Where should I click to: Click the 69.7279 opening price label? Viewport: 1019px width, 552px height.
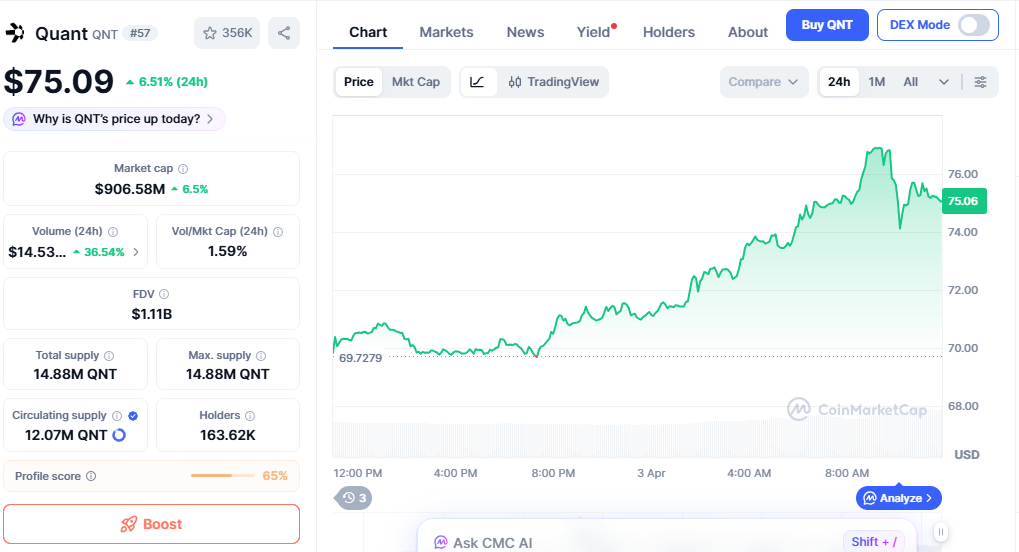click(x=360, y=358)
